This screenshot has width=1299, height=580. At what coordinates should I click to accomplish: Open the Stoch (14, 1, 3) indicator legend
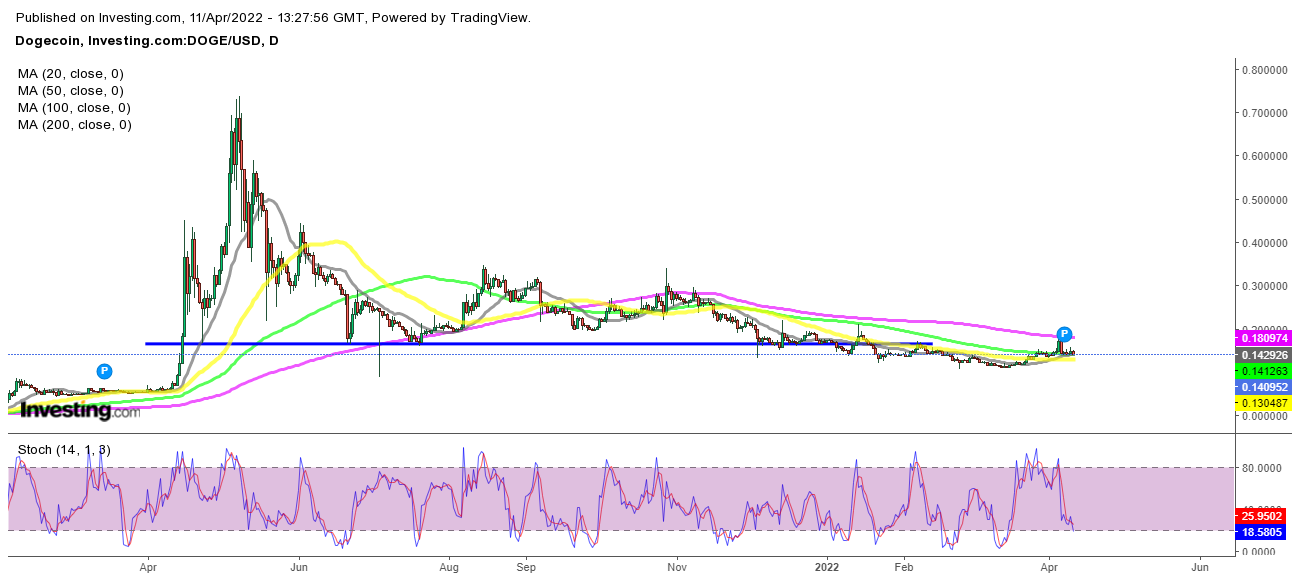66,450
